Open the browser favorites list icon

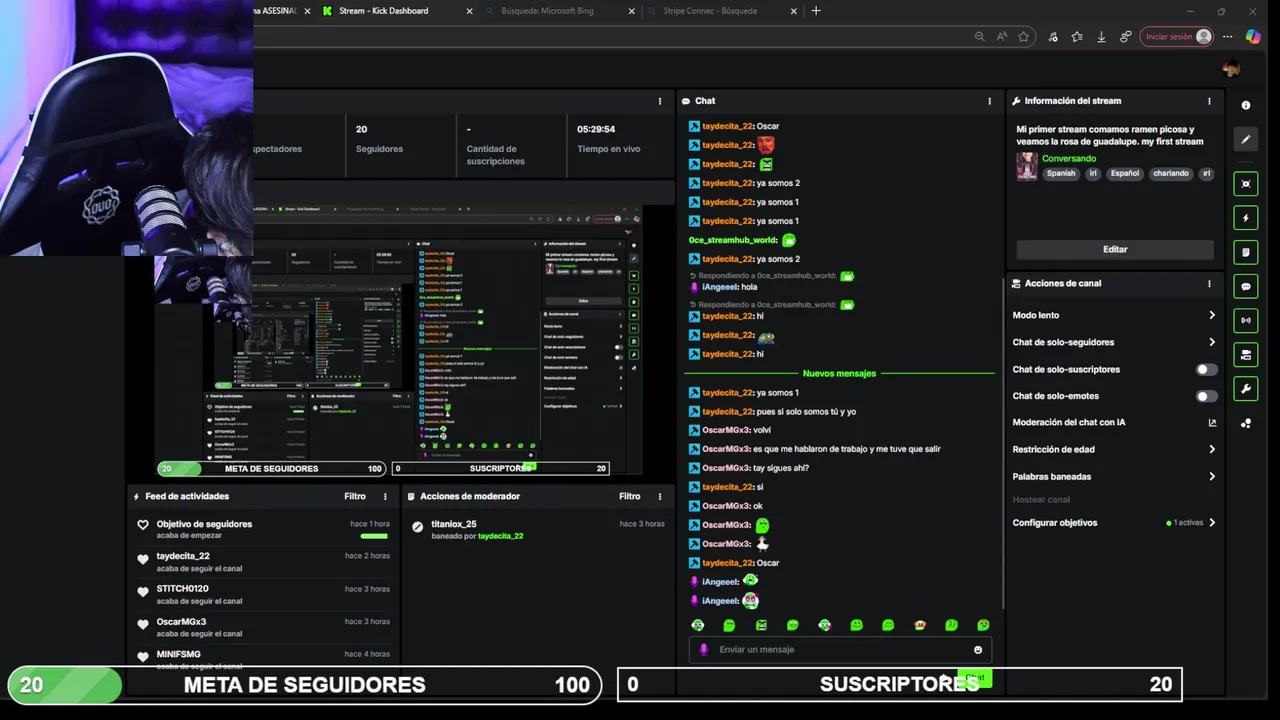click(1077, 36)
